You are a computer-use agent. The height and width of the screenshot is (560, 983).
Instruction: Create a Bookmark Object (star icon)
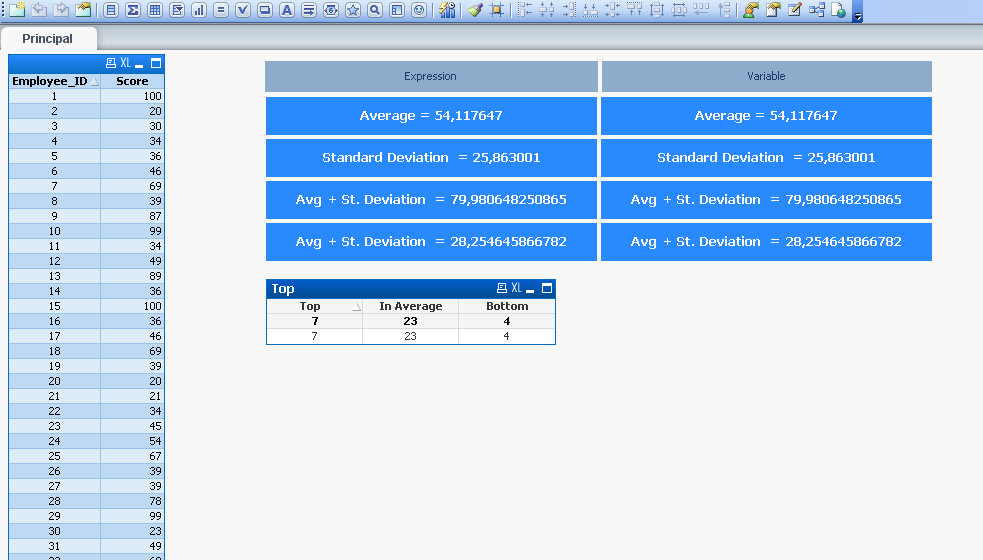tap(353, 9)
